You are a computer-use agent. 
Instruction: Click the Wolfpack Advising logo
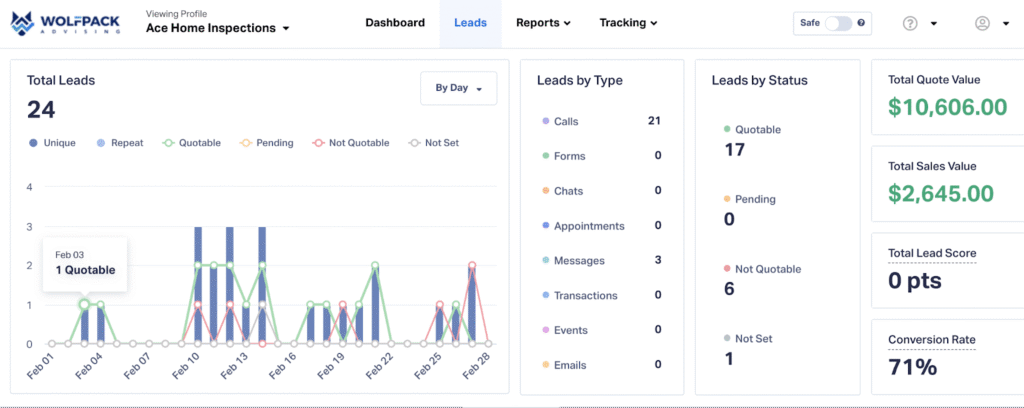(65, 23)
